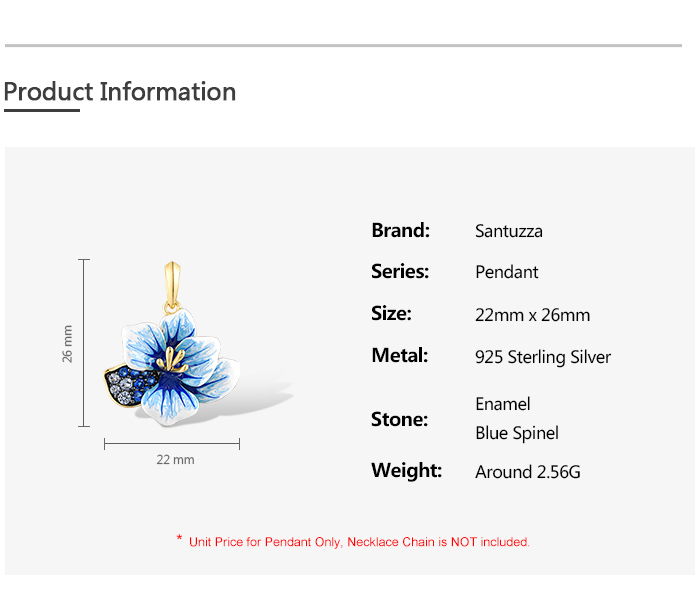Select the Pendant series value
Viewport: 700px width, 615px height.
[x=507, y=272]
